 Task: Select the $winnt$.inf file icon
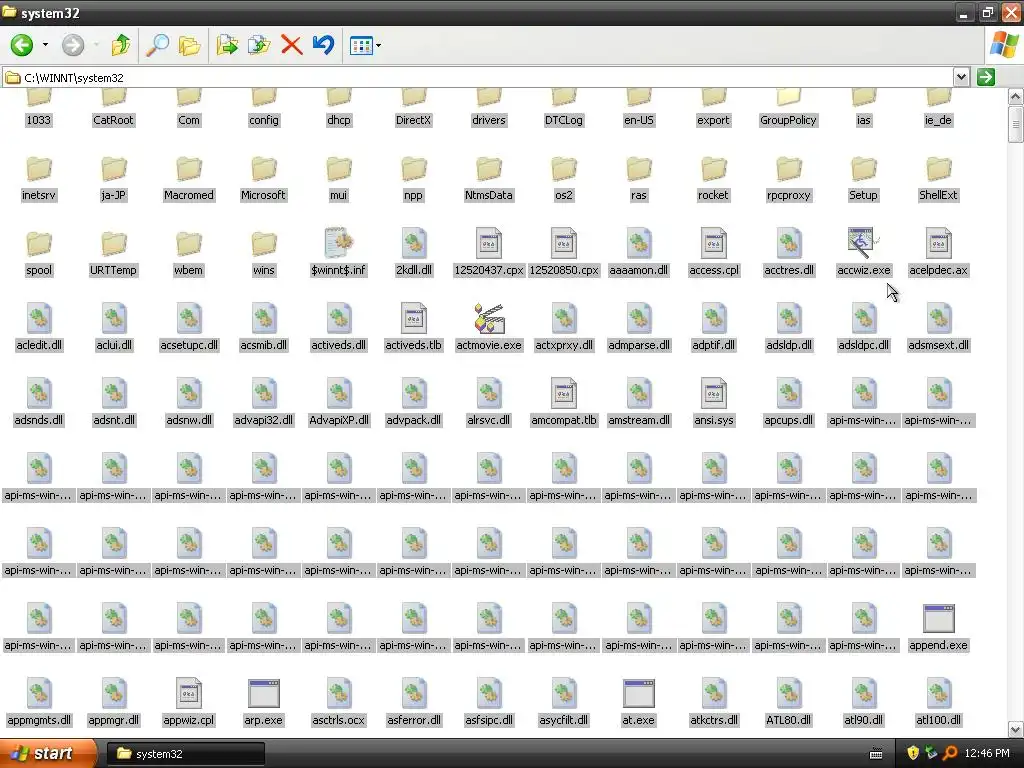(338, 243)
